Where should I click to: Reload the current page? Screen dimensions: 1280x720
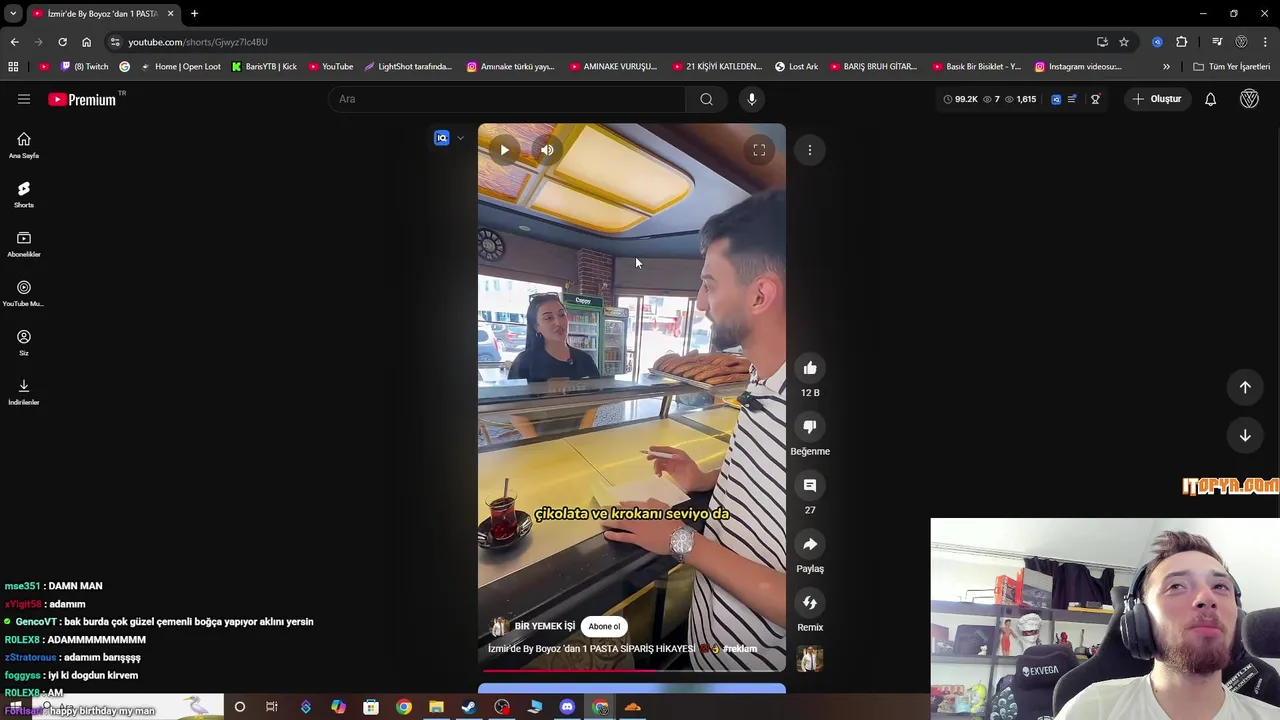click(x=62, y=42)
